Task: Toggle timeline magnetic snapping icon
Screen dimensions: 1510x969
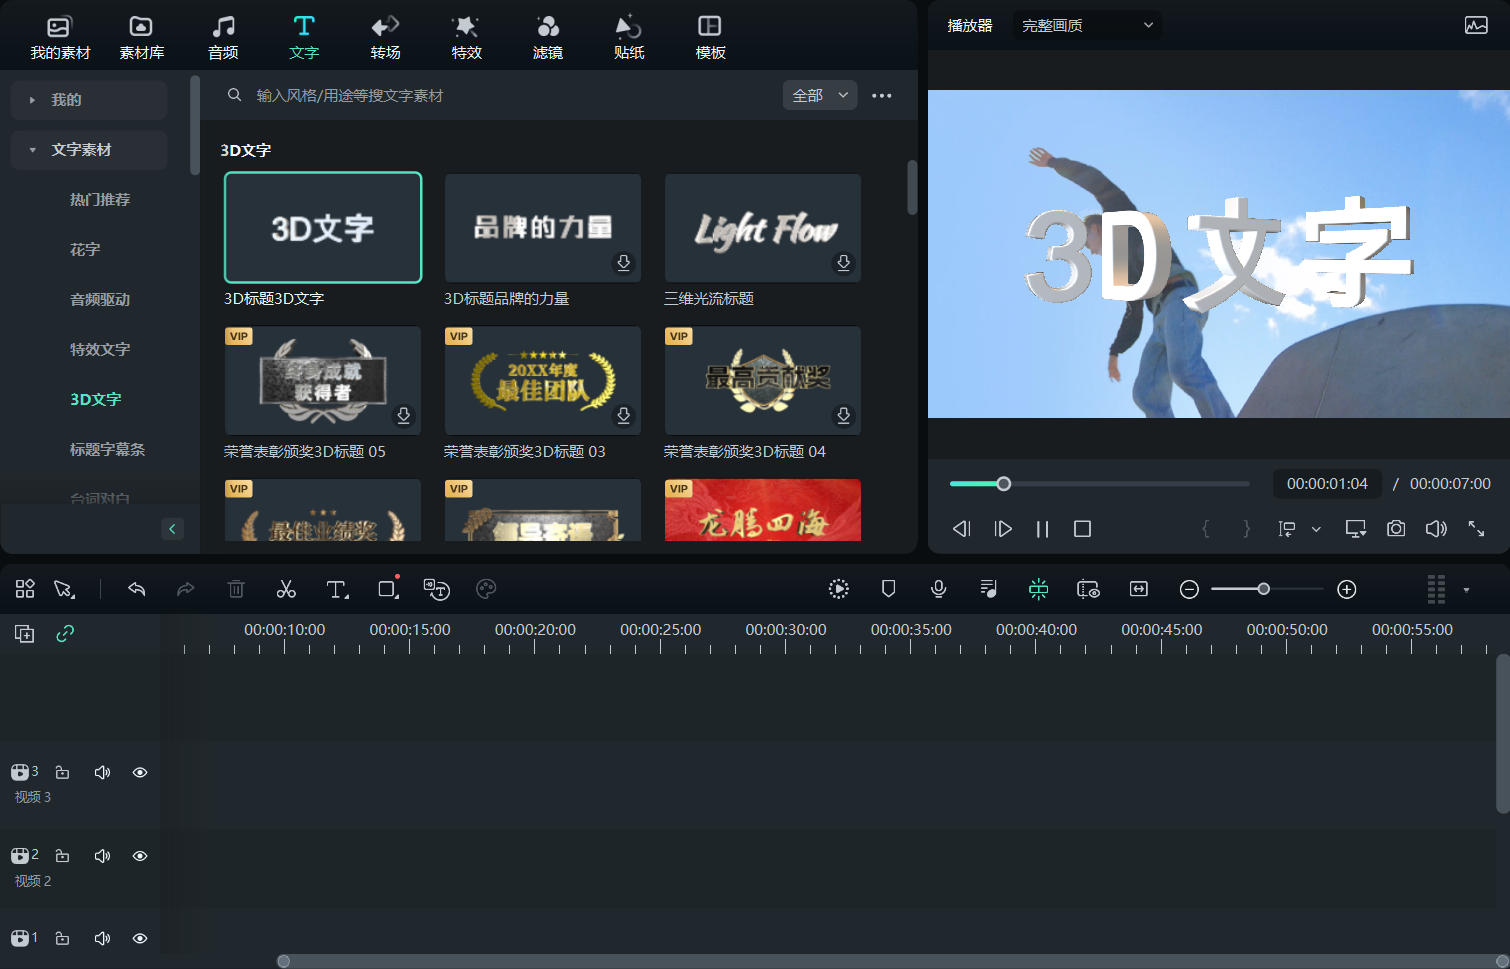Action: click(x=1038, y=589)
